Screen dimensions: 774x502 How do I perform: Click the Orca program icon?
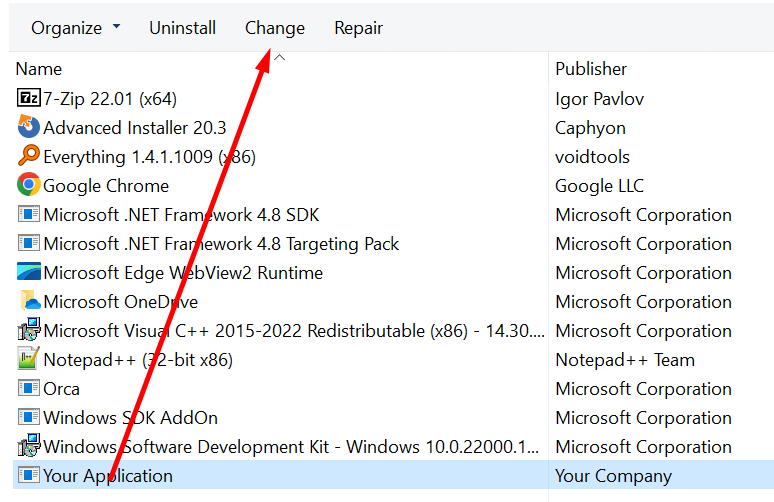click(29, 388)
